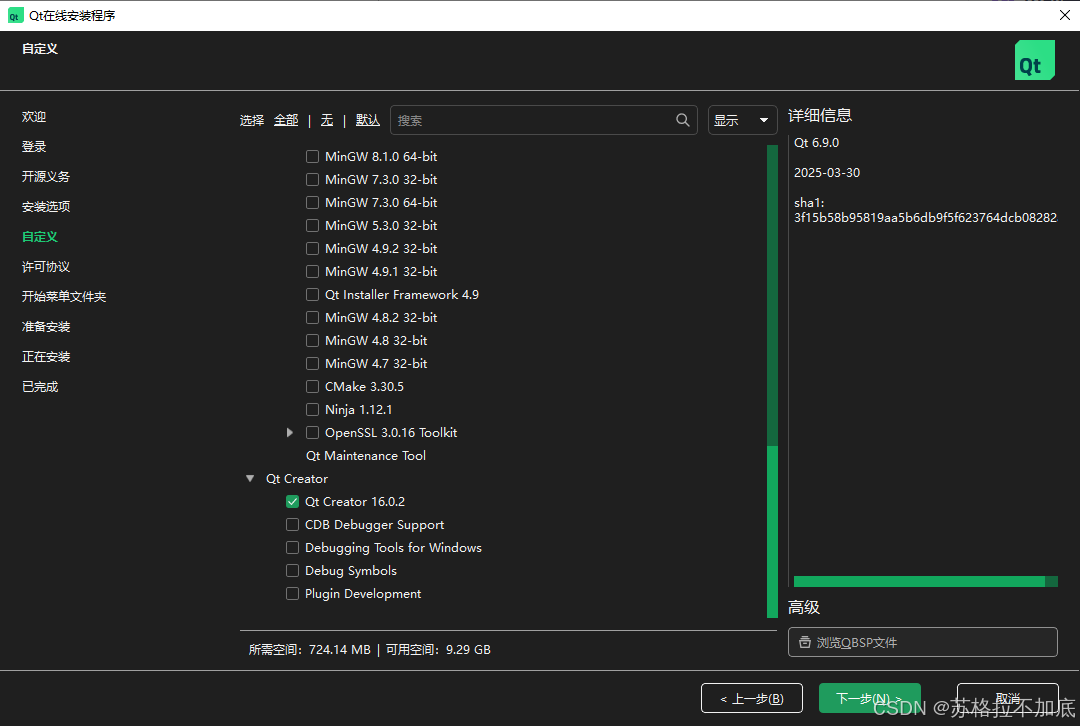Click the folder icon beside 浏览QBSP文件
Viewport: 1080px width, 726px height.
[804, 643]
